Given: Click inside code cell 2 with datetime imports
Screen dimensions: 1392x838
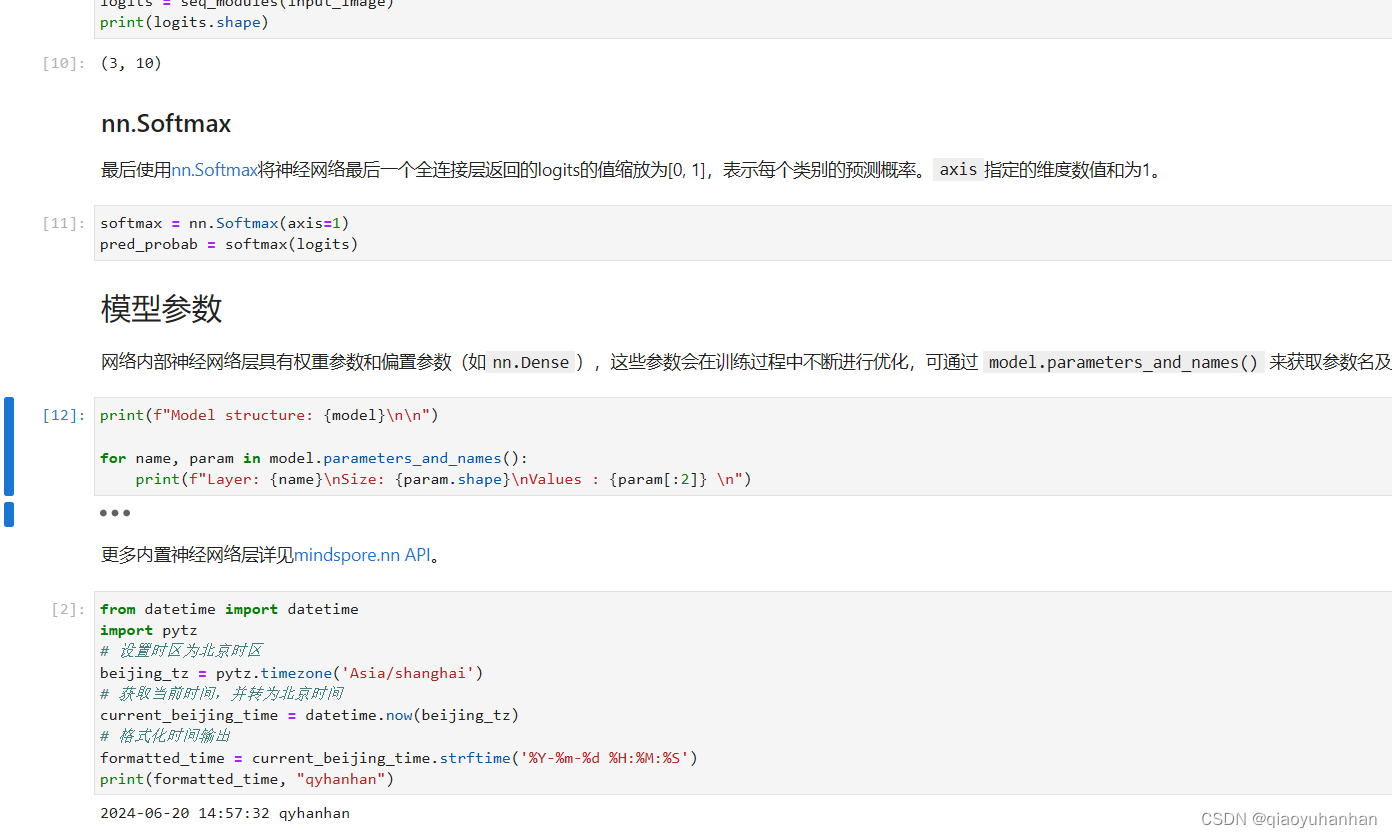Looking at the screenshot, I should click(743, 693).
